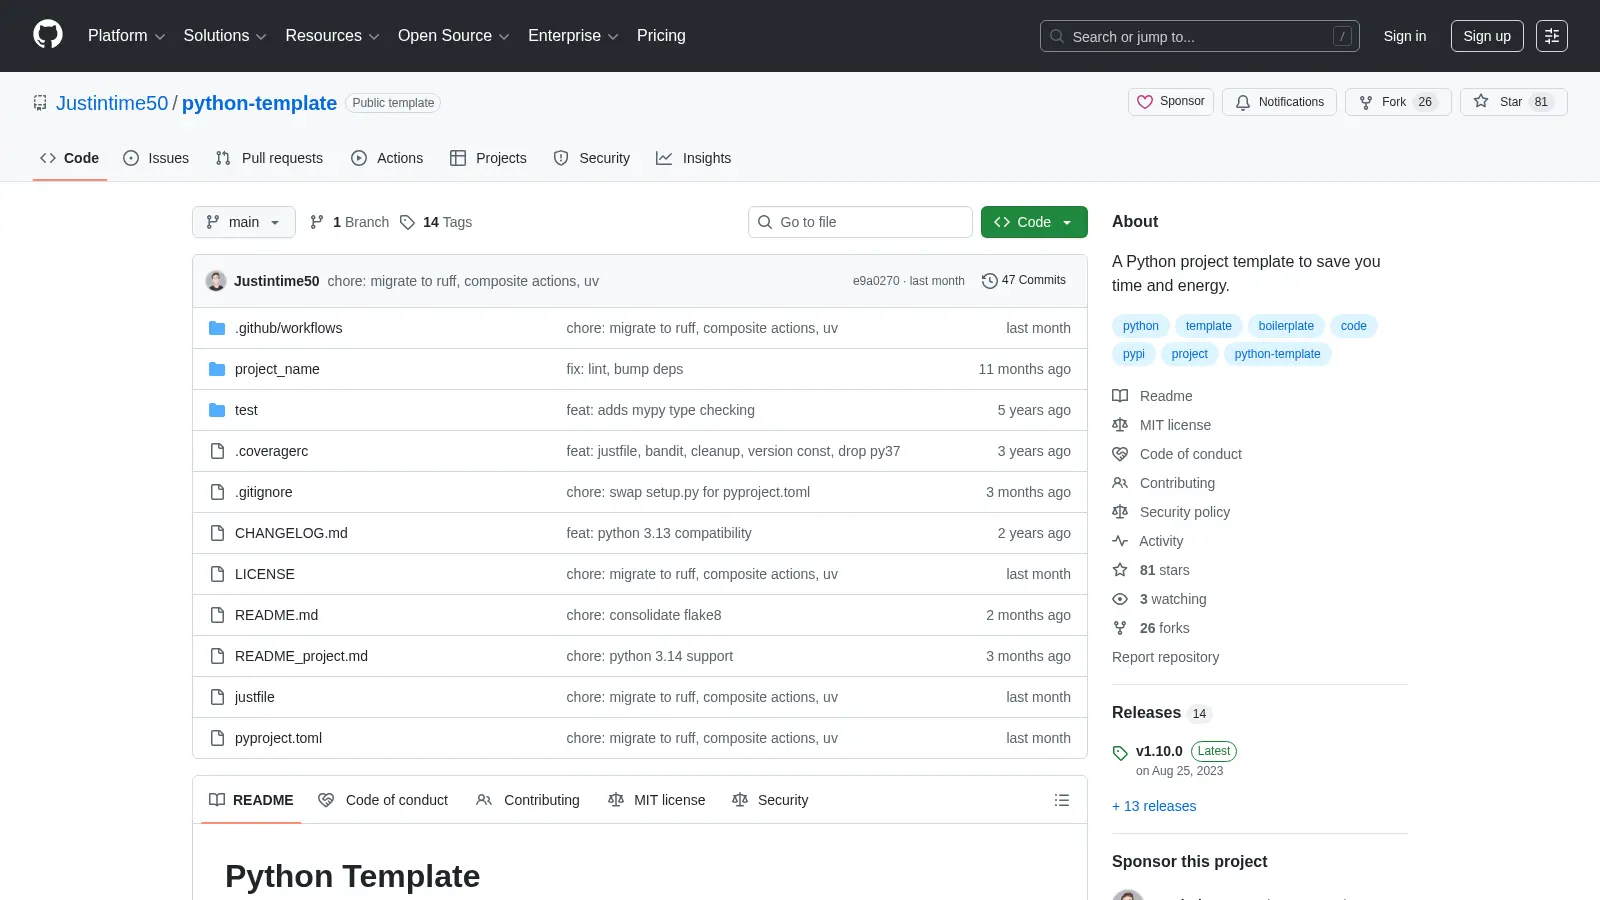1600x900 pixels.
Task: Select the MIT license tab
Action: tap(657, 800)
